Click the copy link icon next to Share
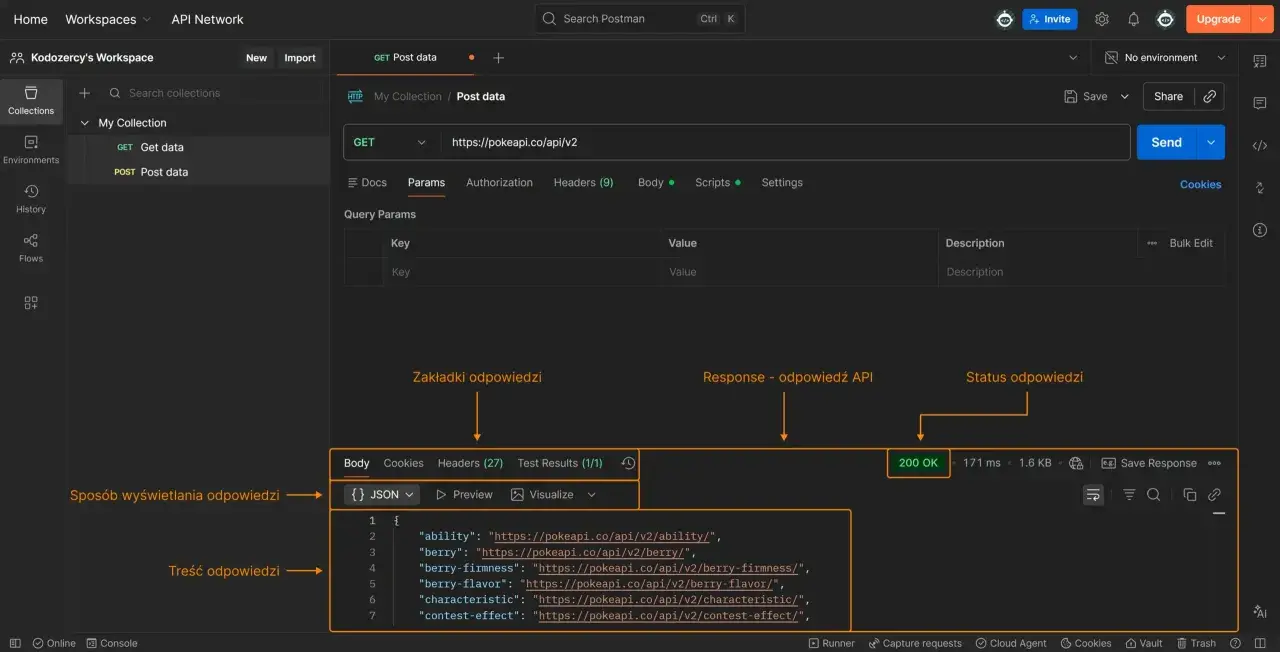This screenshot has width=1280, height=652. (x=1209, y=96)
